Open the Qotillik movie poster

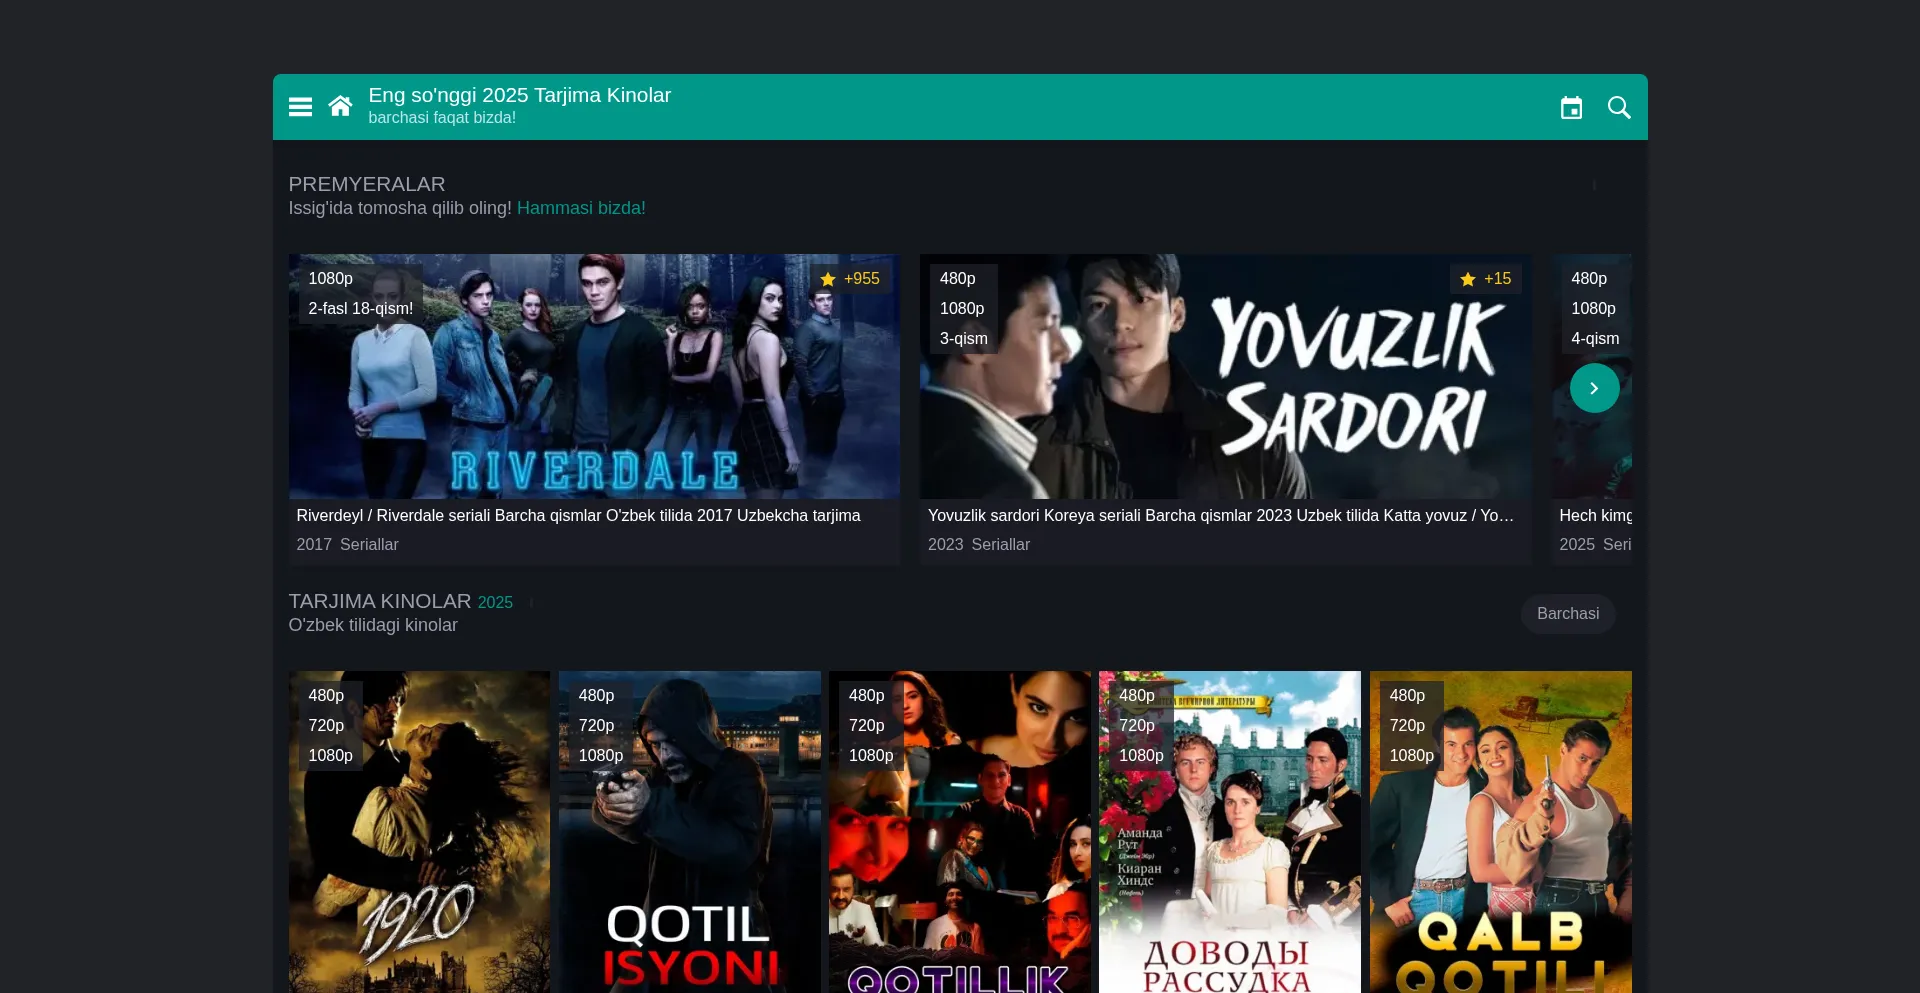tap(960, 832)
